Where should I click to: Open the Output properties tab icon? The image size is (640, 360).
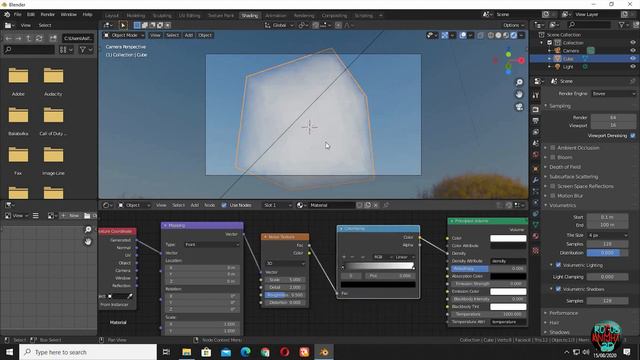[536, 121]
